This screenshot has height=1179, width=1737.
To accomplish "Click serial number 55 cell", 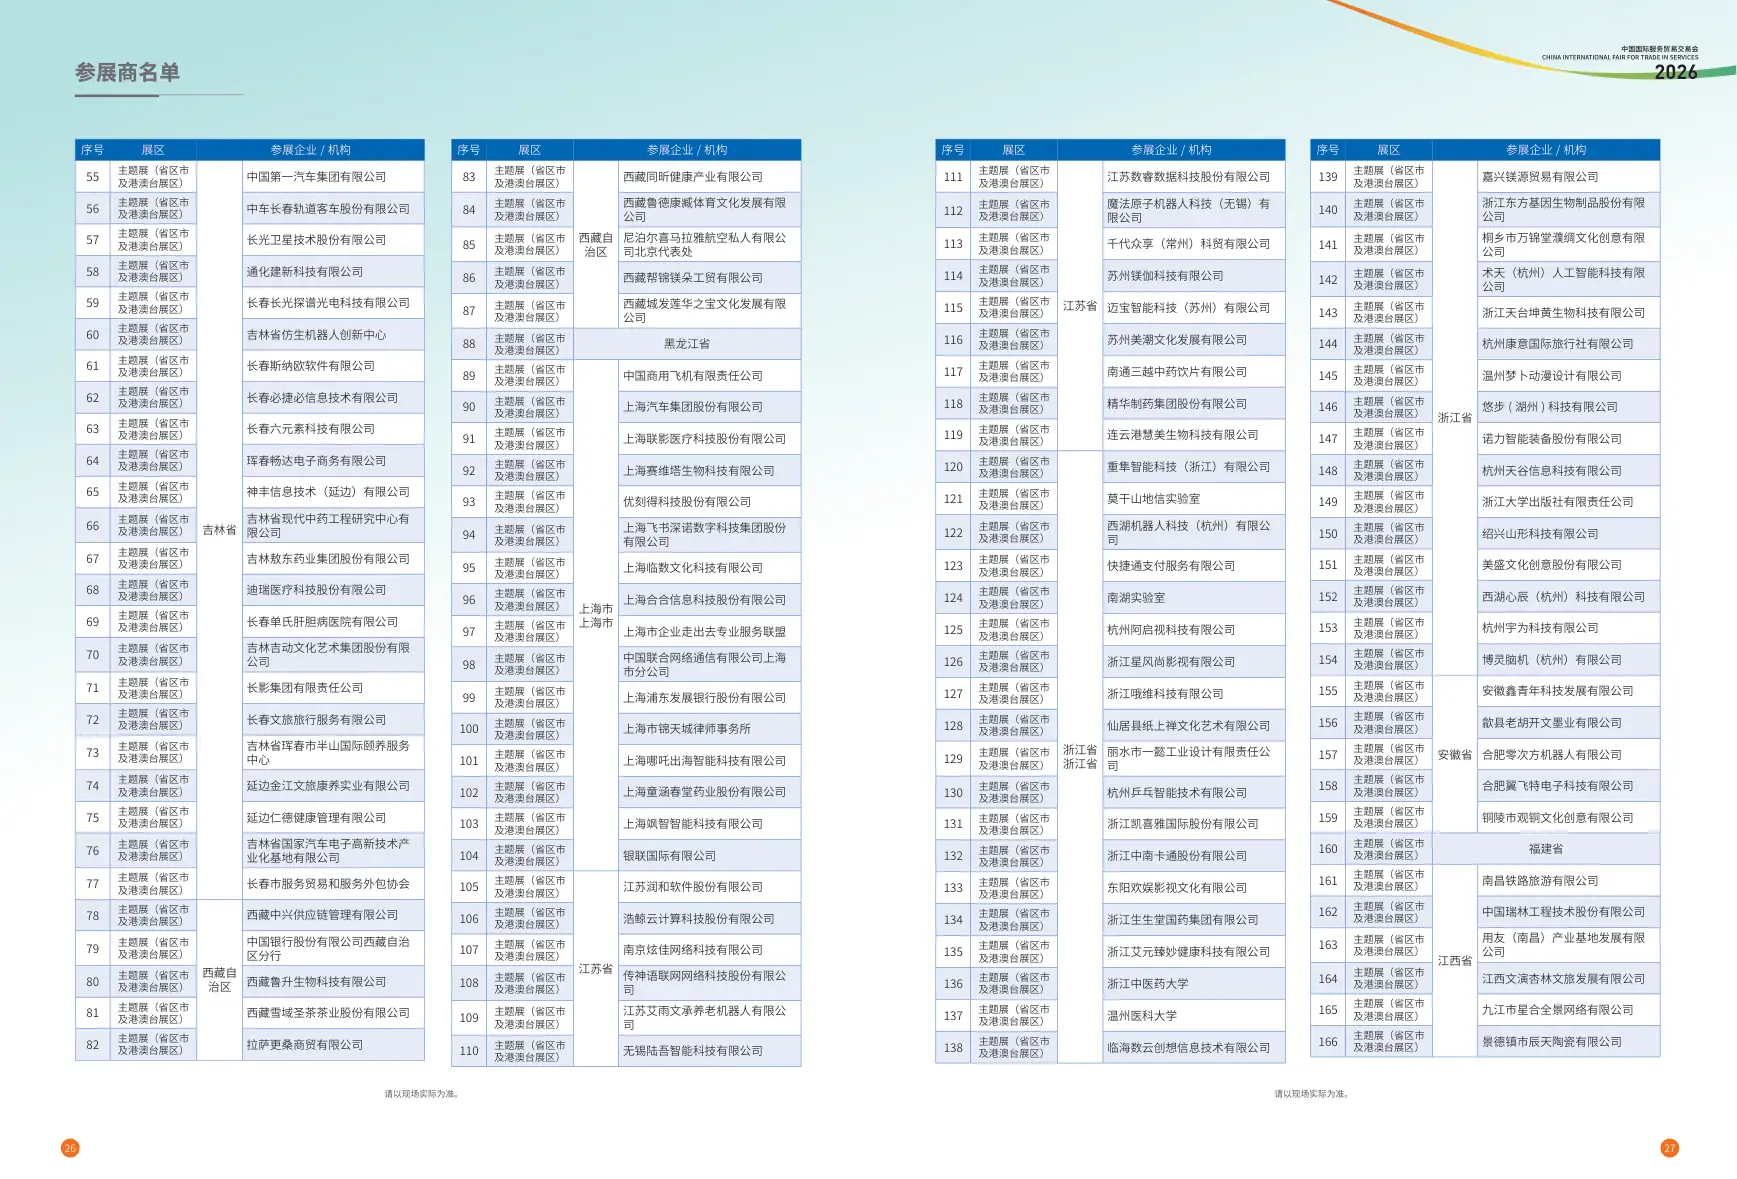I will 93,177.
